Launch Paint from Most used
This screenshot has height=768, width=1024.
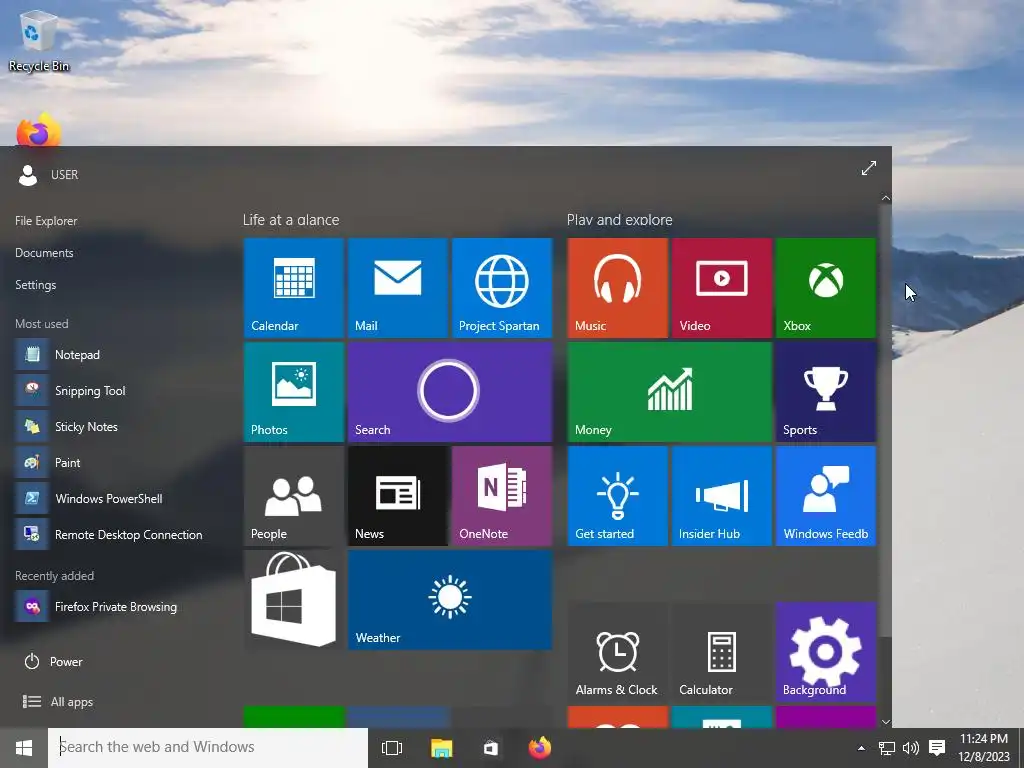point(118,462)
